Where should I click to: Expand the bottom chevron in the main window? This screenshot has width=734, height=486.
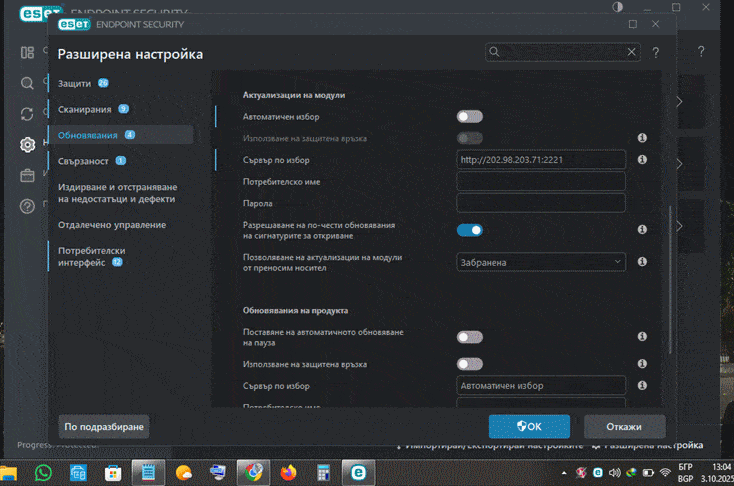tap(680, 226)
